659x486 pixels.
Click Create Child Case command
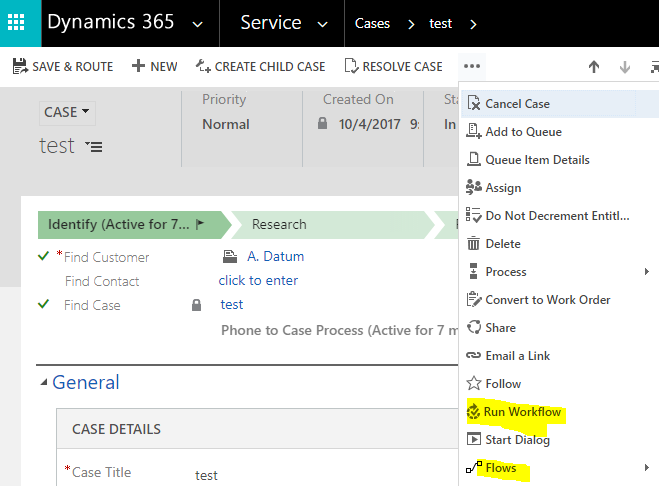[x=260, y=66]
